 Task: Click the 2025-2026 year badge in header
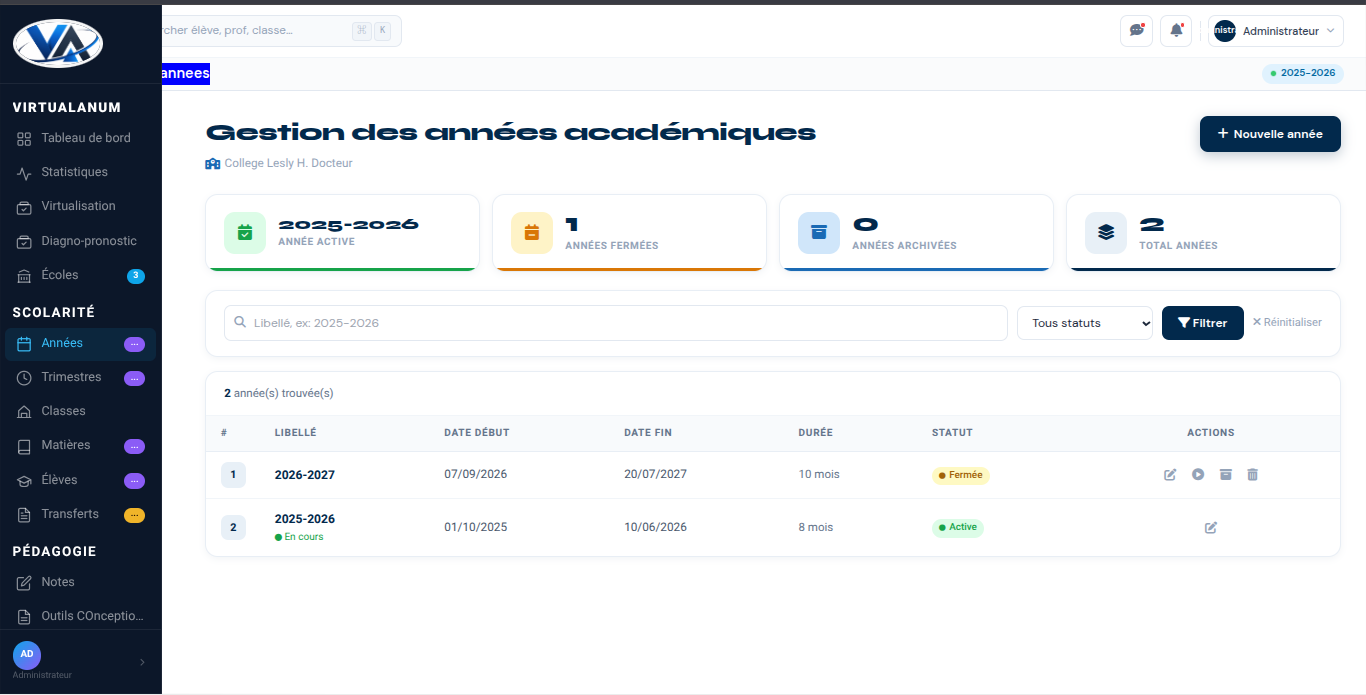click(1302, 73)
